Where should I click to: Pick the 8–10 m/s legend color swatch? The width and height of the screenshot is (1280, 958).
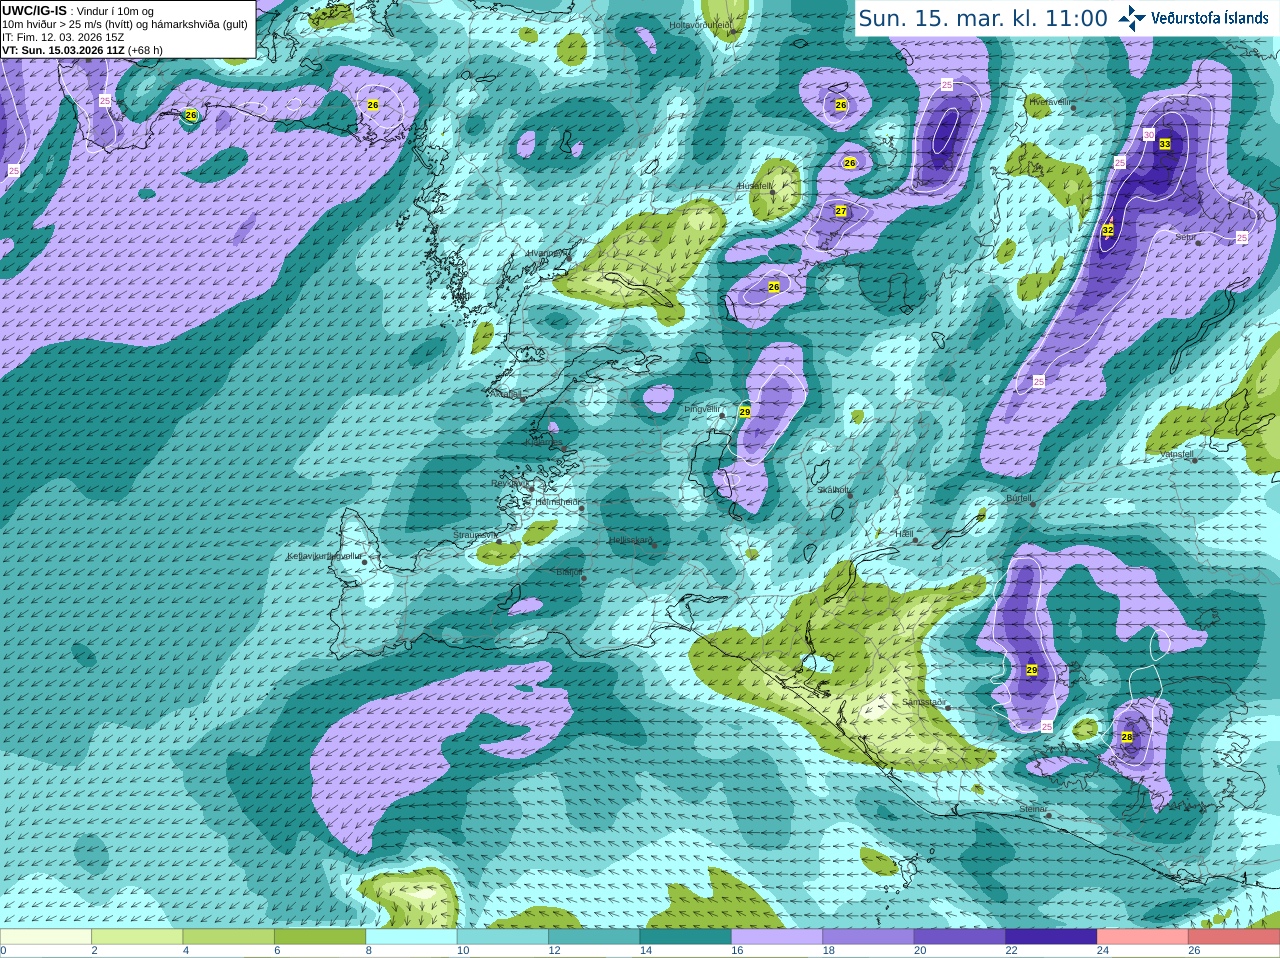pyautogui.click(x=412, y=937)
